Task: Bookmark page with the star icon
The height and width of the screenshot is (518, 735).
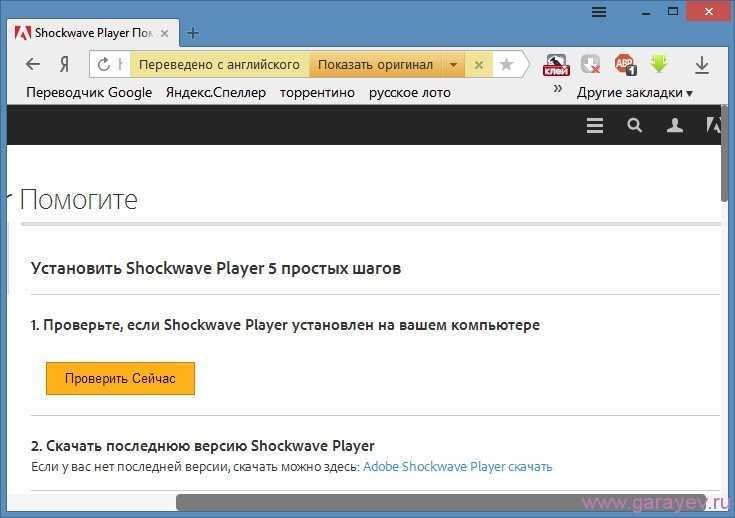Action: pos(506,64)
